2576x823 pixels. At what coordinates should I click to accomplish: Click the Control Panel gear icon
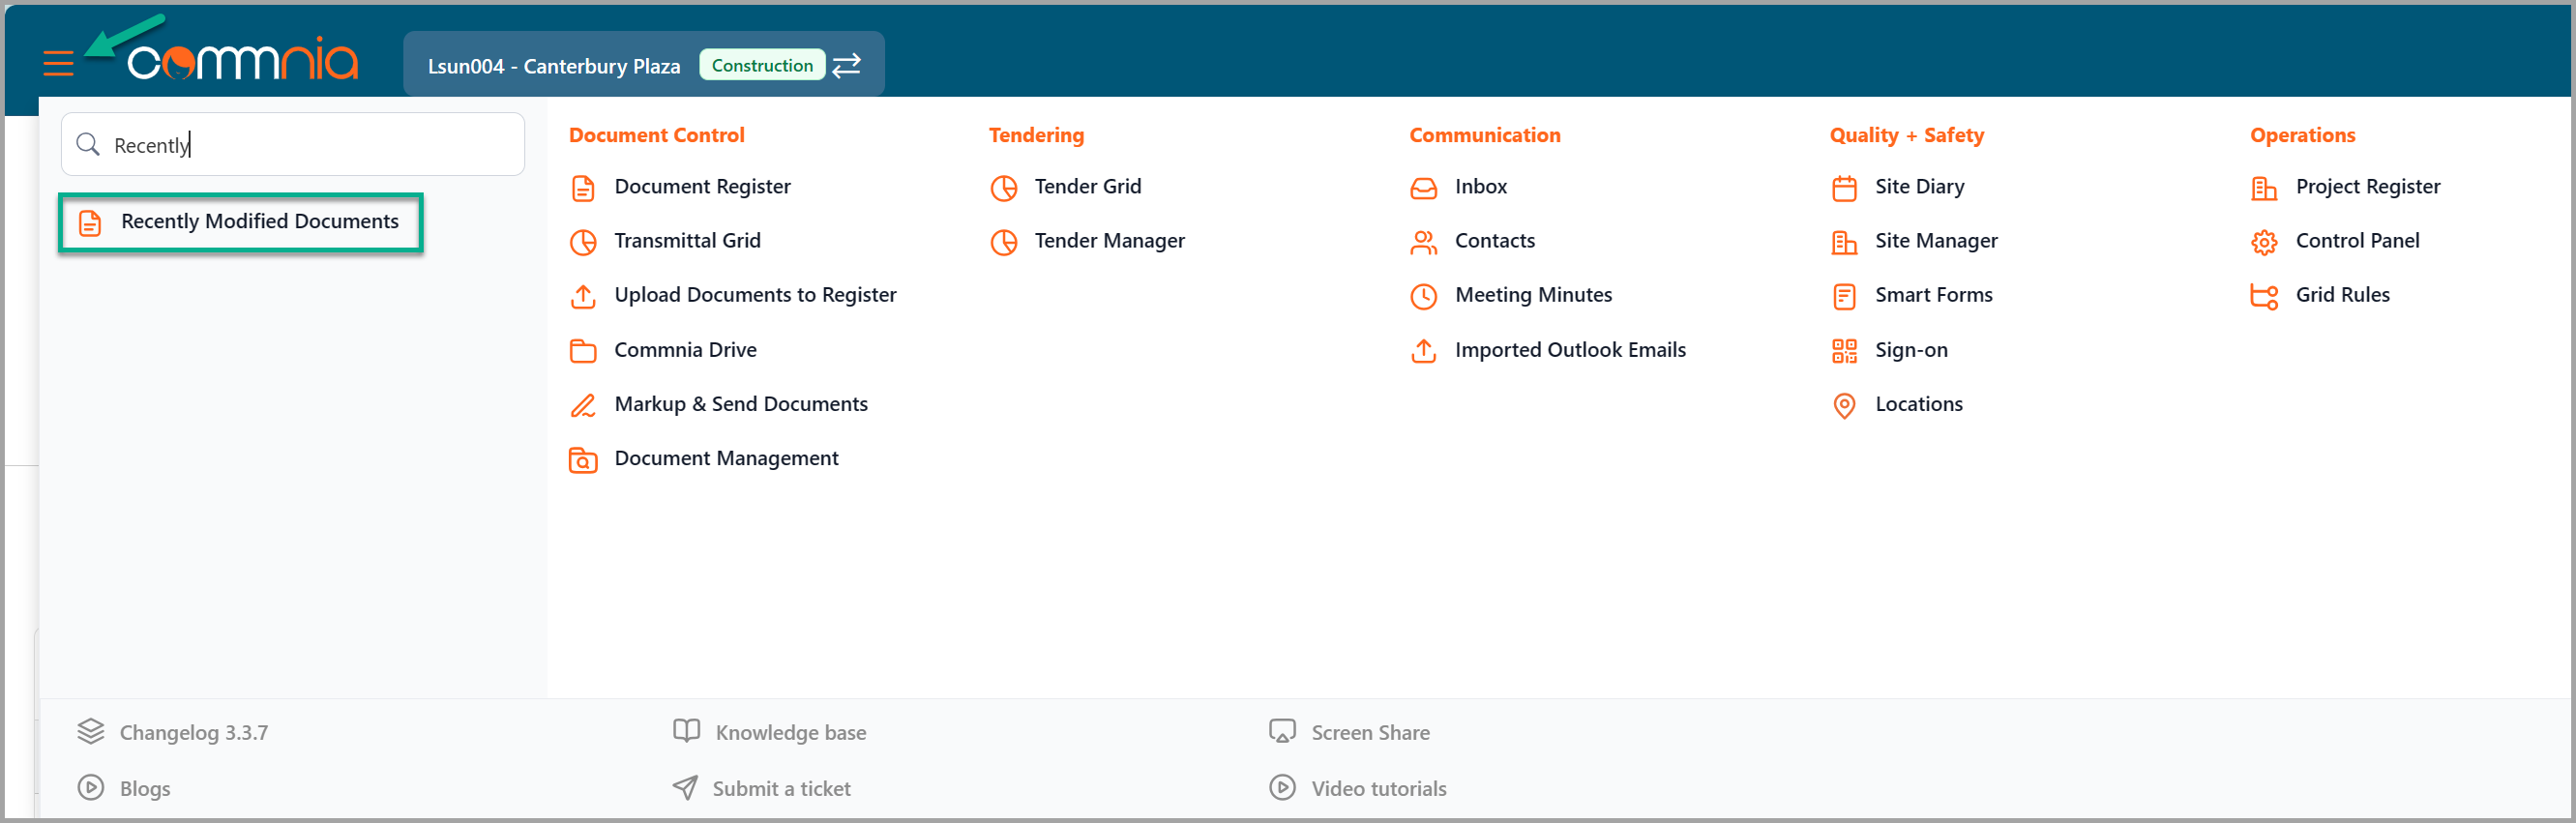point(2264,242)
